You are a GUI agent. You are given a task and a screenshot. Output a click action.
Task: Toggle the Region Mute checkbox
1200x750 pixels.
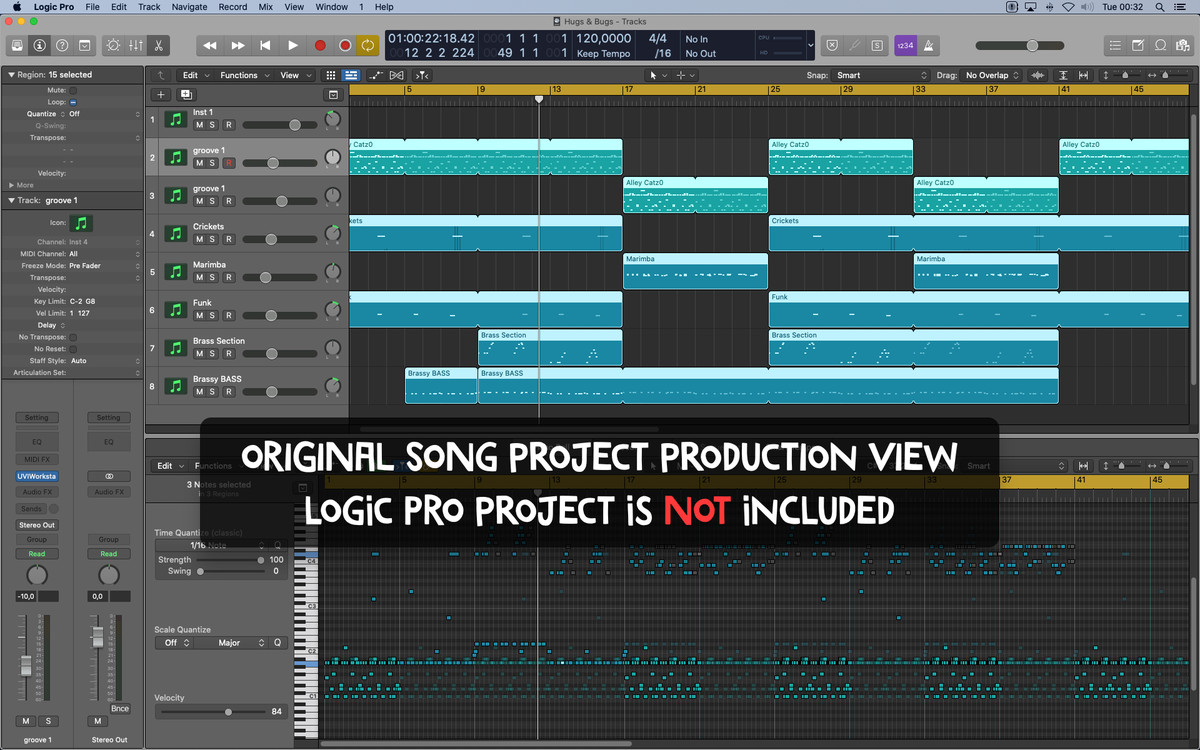73,90
